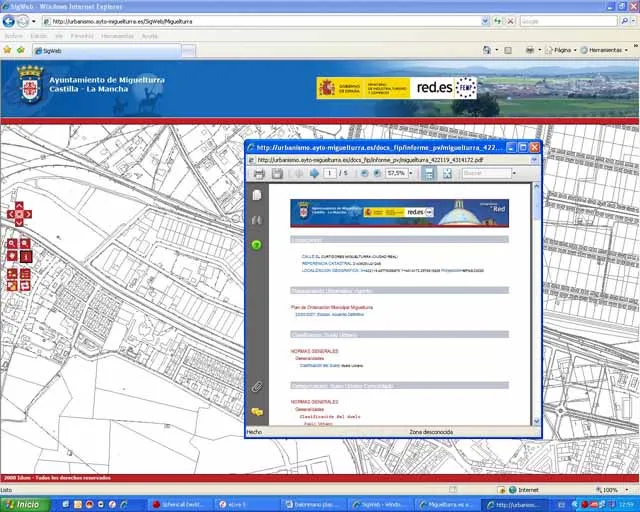Click the PDF find text field
This screenshot has width=640, height=512.
tap(487, 173)
